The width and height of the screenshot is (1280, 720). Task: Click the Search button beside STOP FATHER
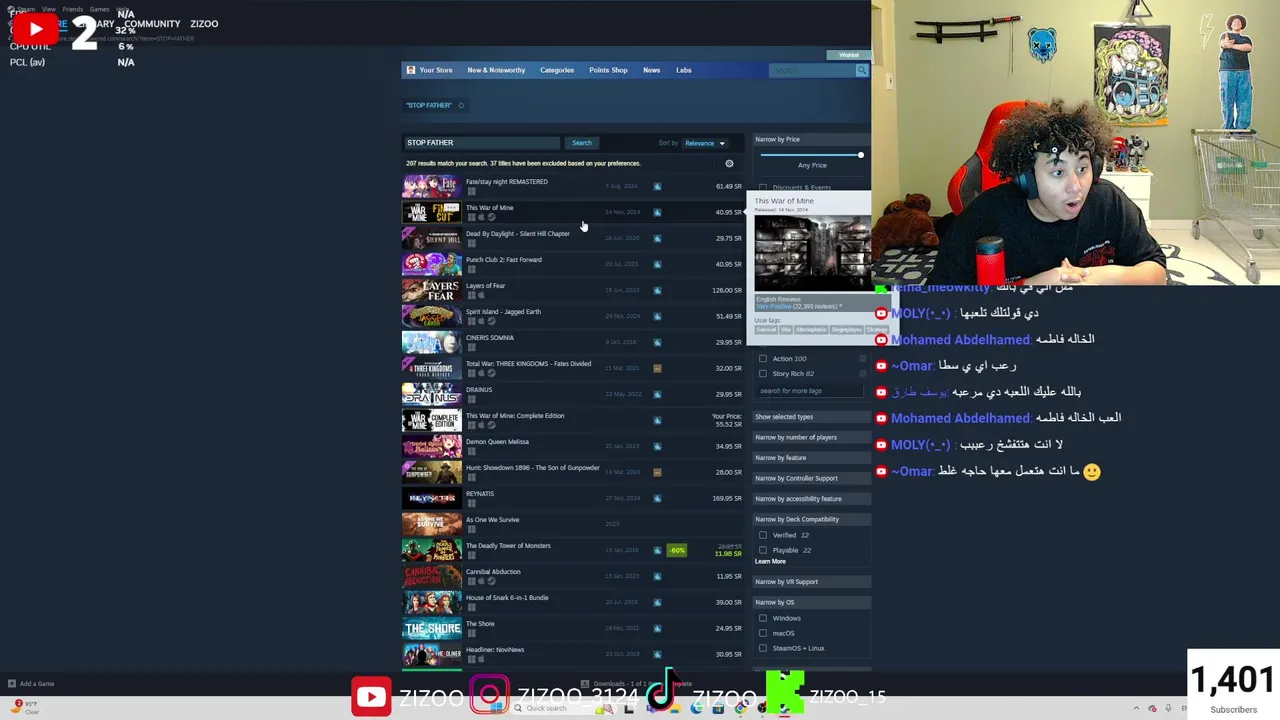[x=581, y=143]
